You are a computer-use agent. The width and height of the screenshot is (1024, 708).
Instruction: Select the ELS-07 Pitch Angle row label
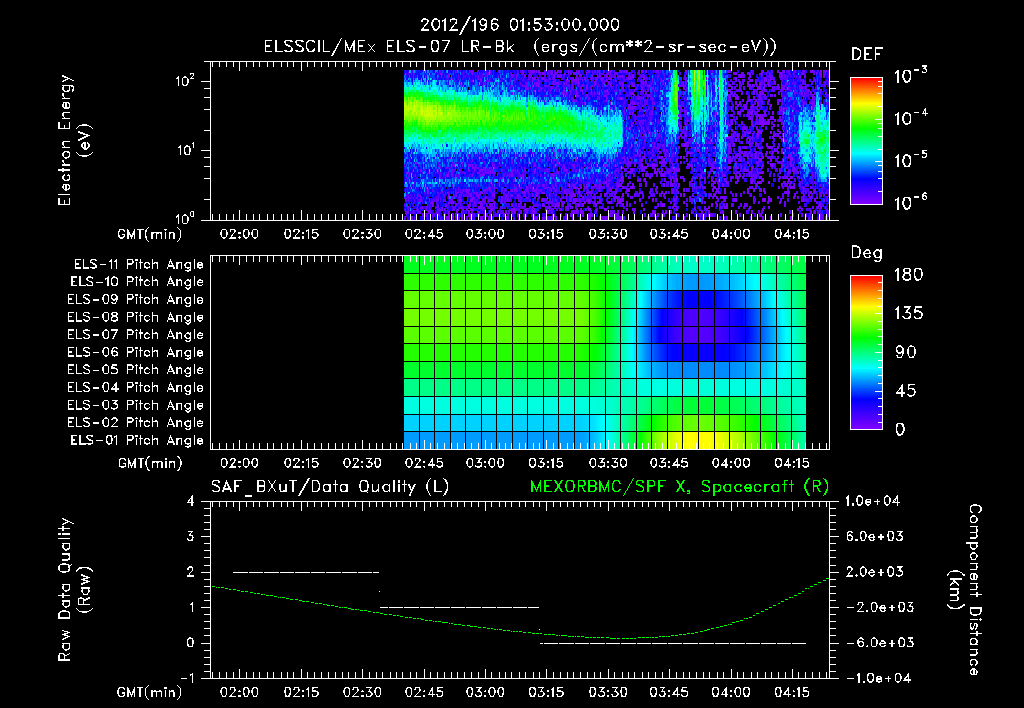[136, 334]
